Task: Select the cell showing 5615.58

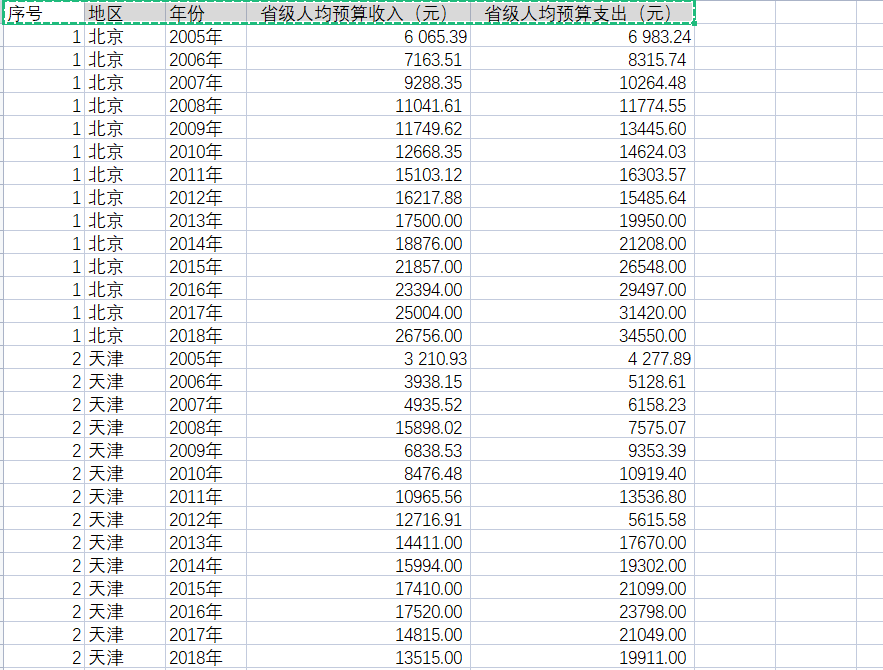Action: coord(582,520)
